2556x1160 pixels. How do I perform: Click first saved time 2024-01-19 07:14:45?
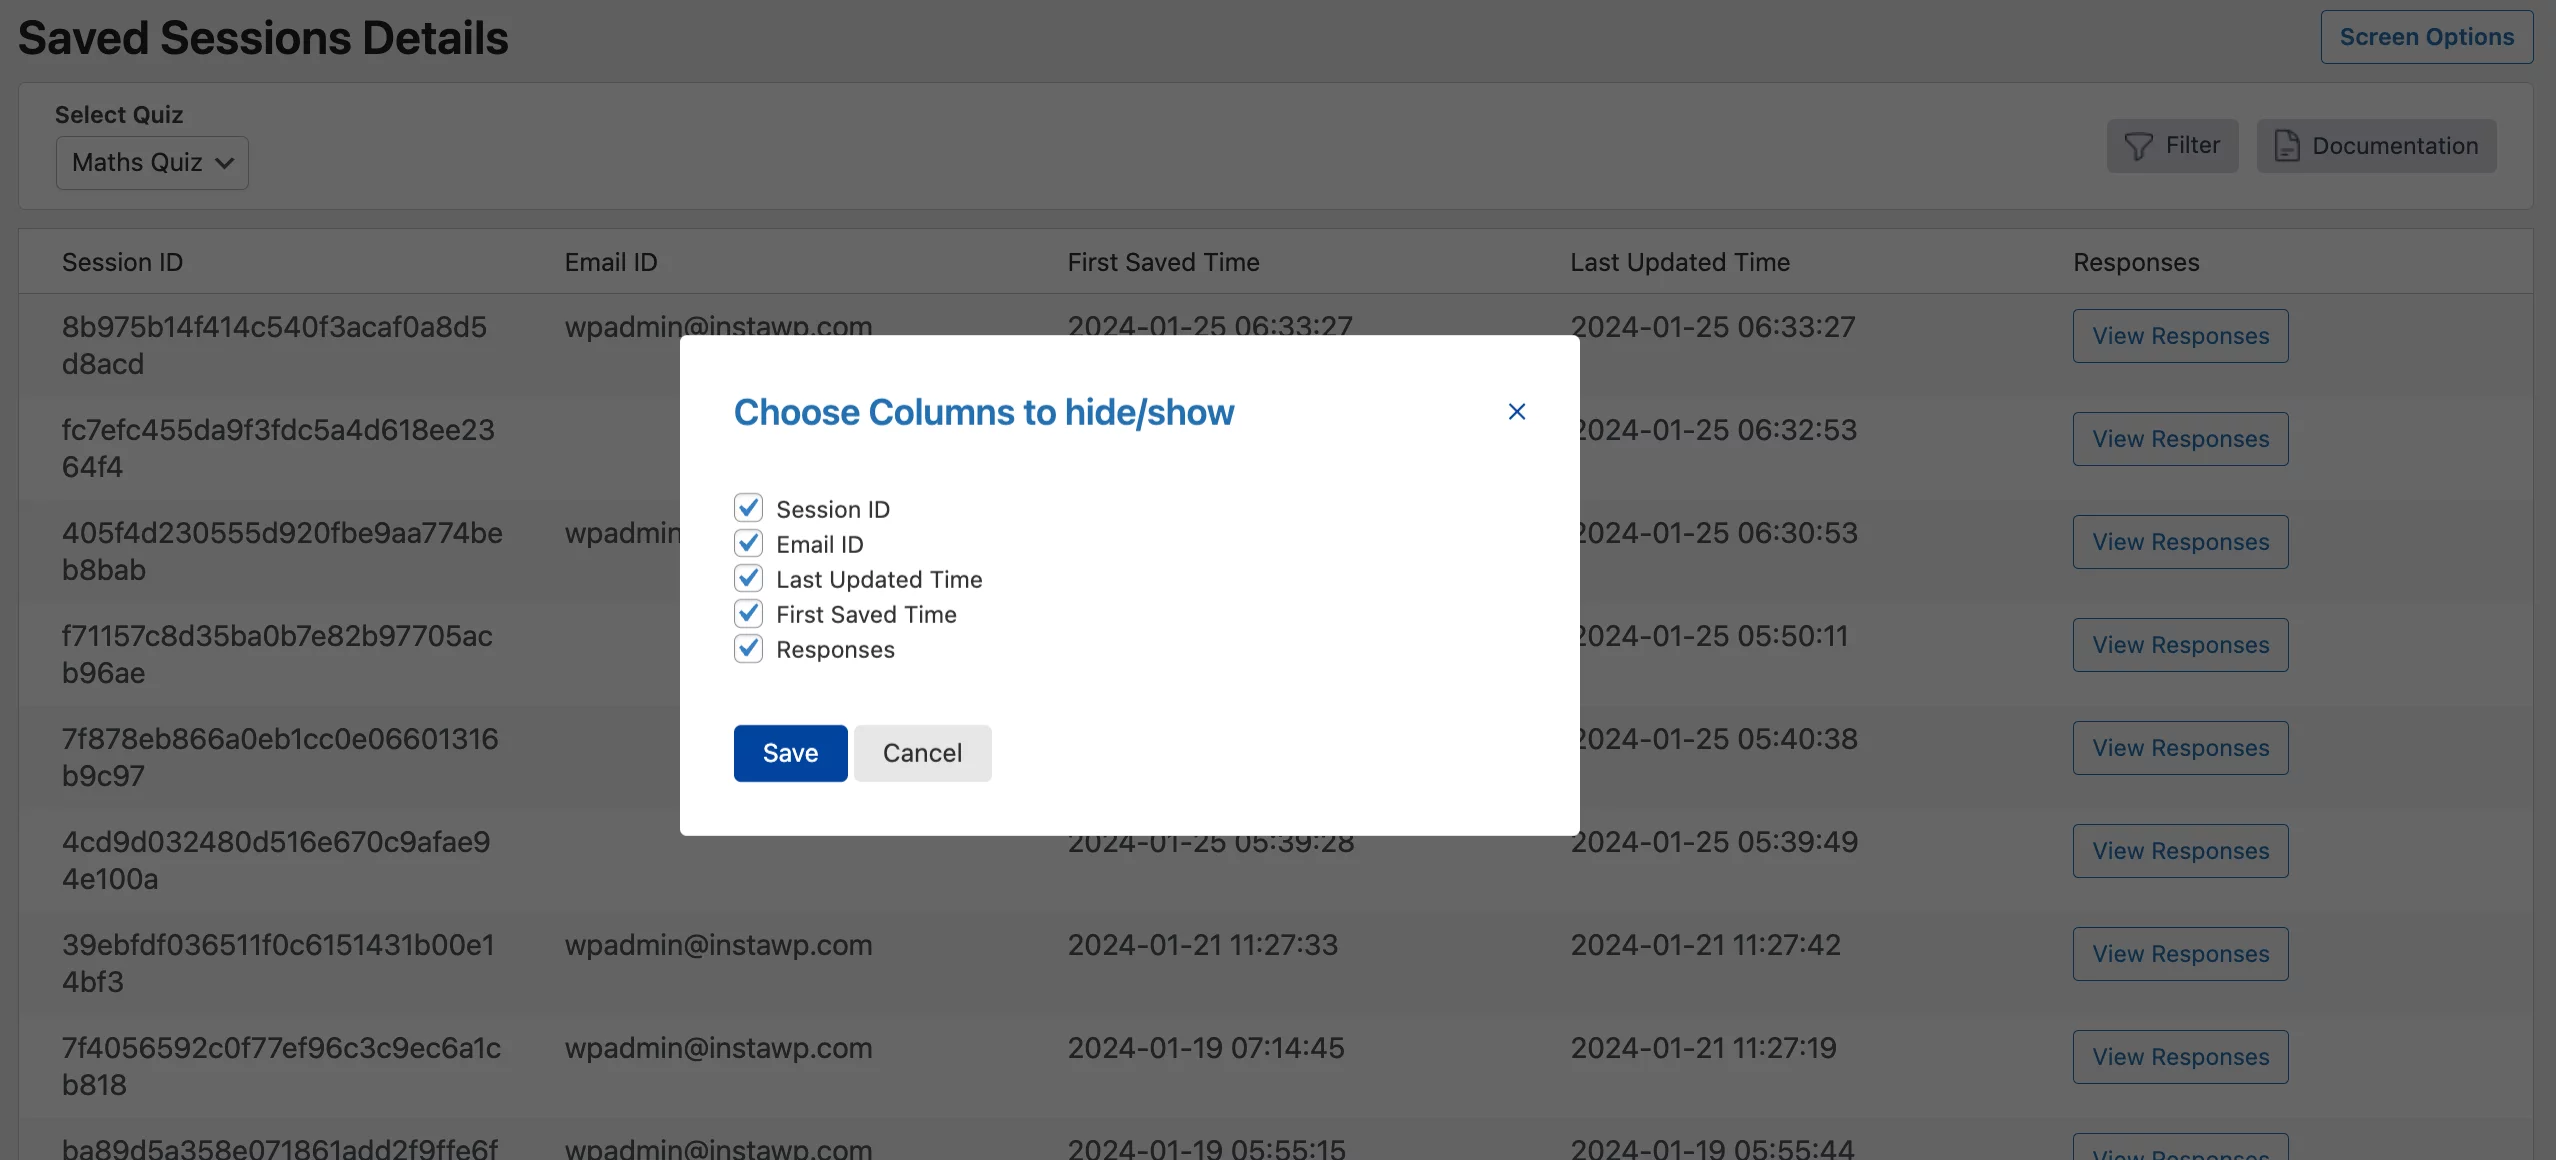coord(1205,1048)
